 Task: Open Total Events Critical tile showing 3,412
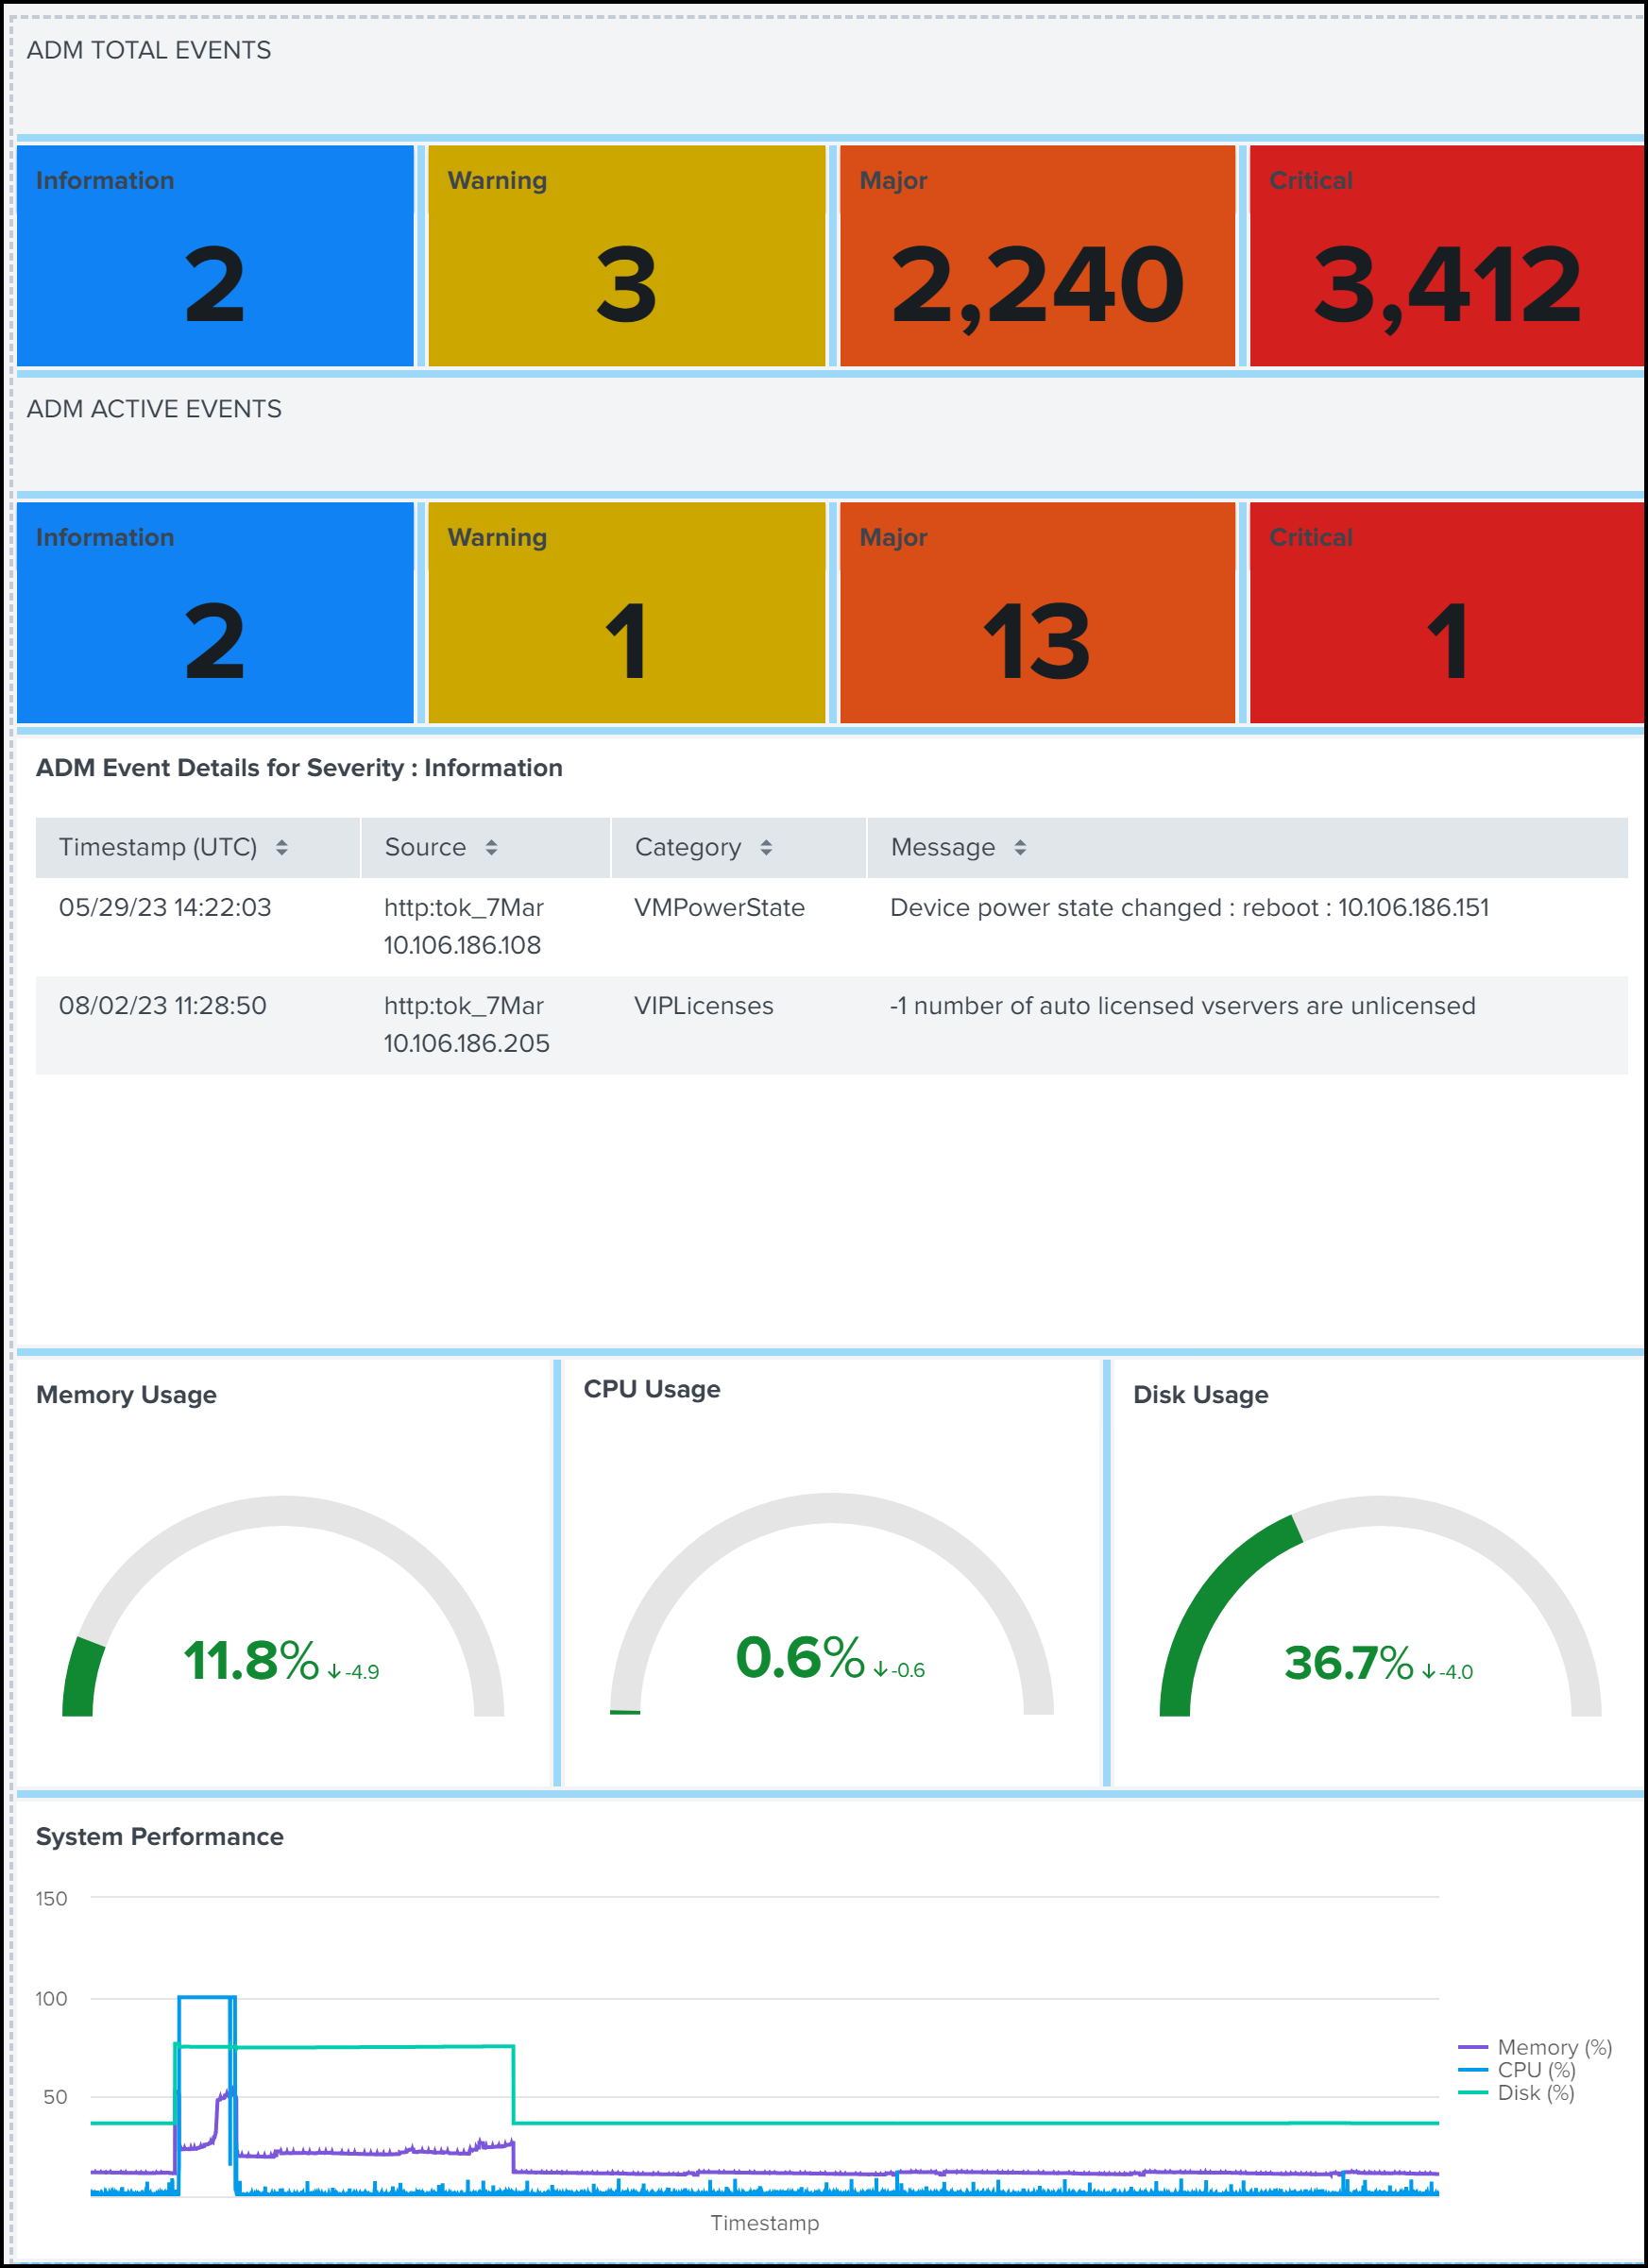pyautogui.click(x=1446, y=256)
